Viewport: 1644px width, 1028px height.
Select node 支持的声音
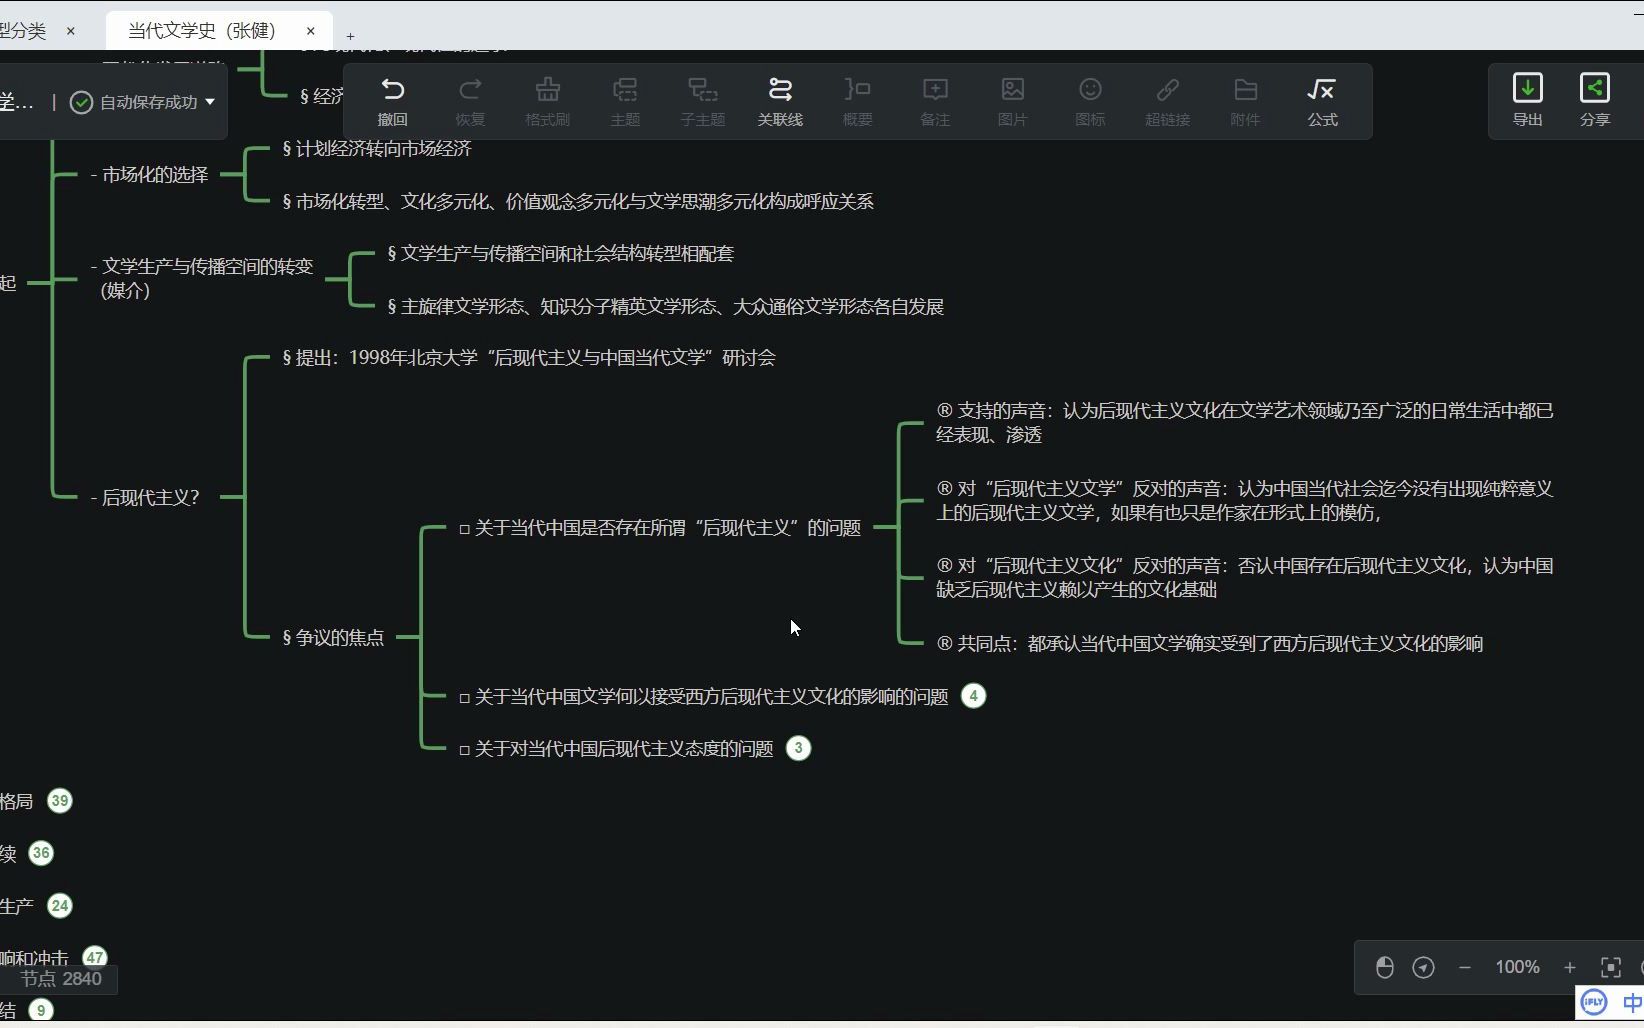[1244, 422]
